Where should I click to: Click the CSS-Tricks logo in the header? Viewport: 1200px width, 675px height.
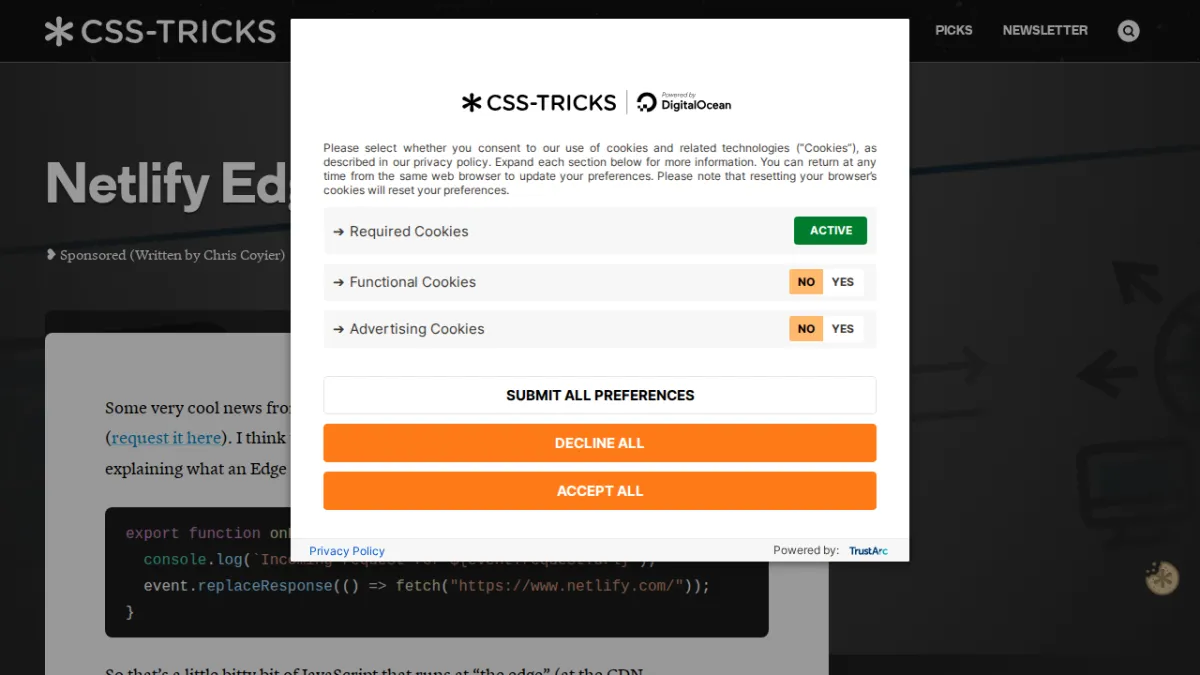(x=160, y=31)
